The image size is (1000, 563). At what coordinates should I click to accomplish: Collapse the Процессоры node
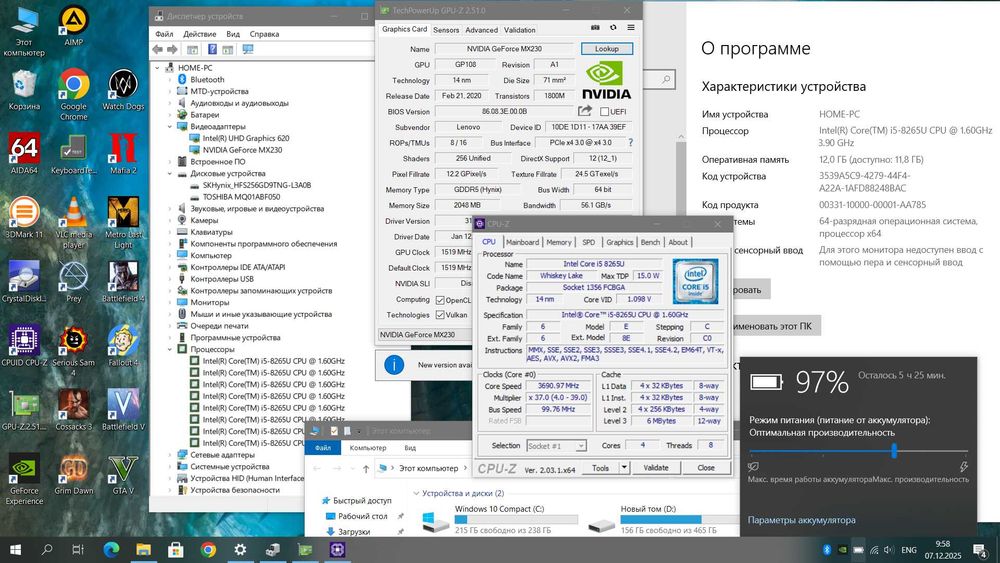pos(170,349)
